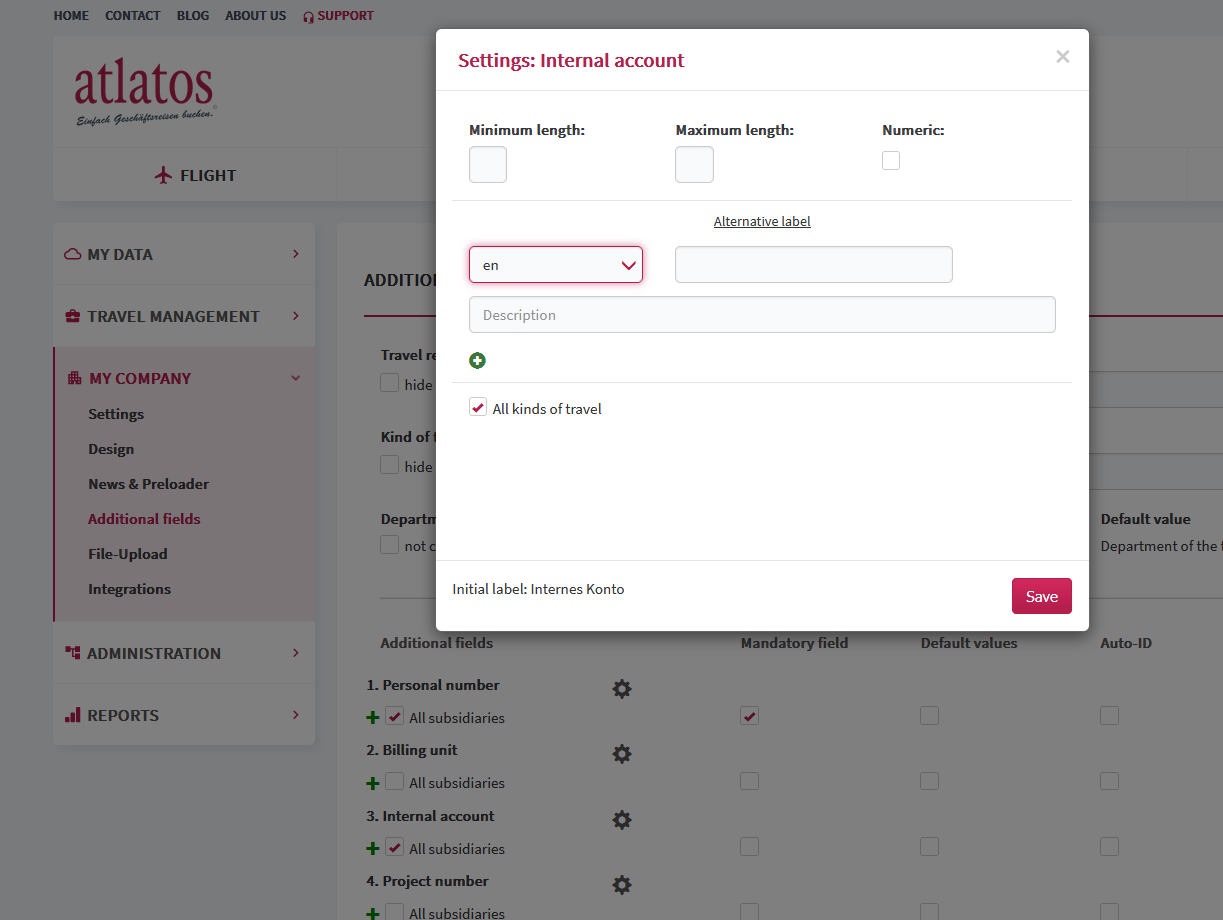
Task: Enable the Numeric checkbox
Action: pos(891,161)
